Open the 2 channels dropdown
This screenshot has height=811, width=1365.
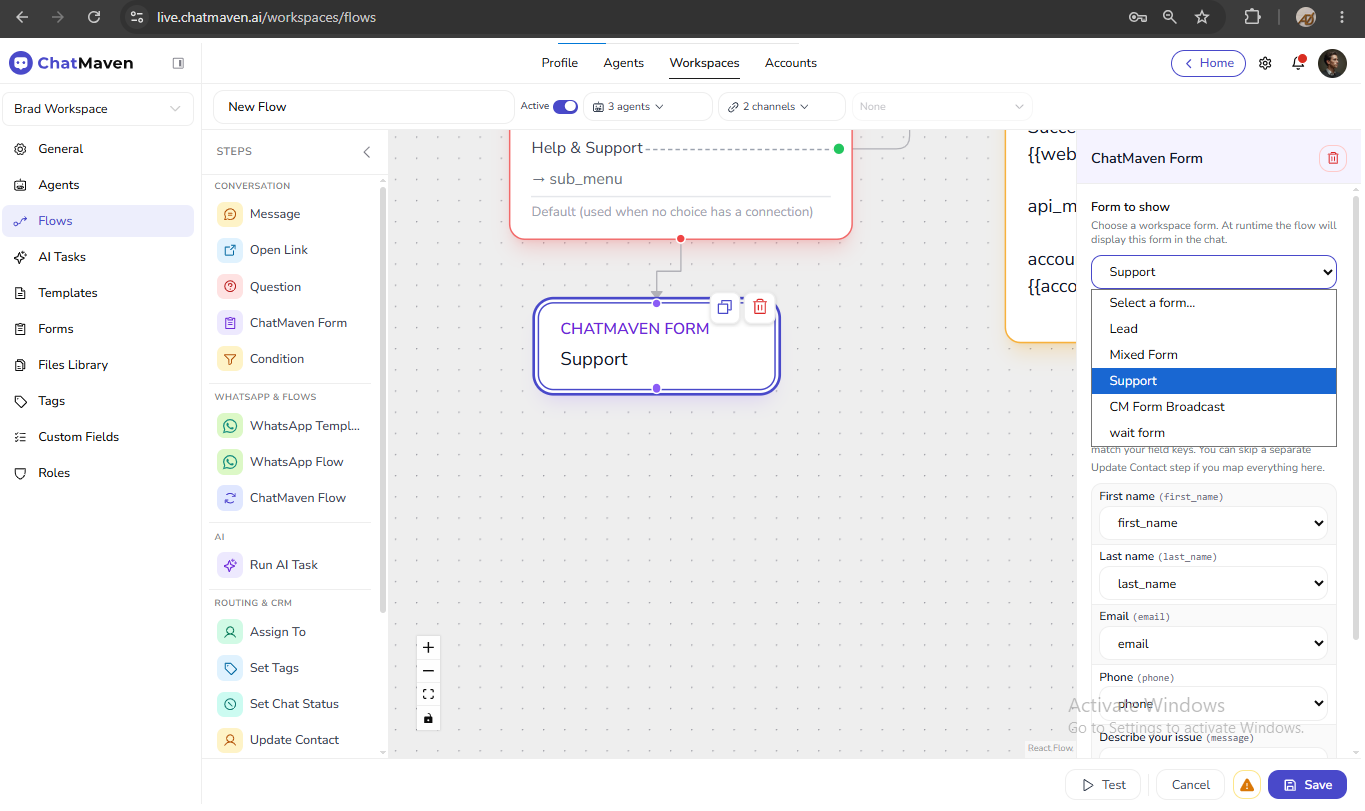[x=781, y=106]
